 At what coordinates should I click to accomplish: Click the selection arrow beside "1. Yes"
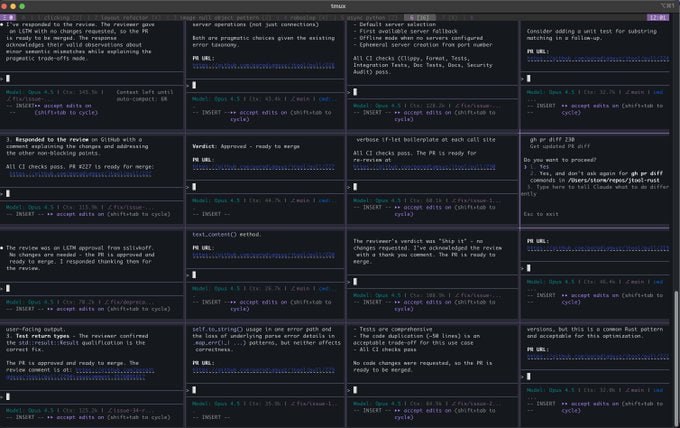tap(525, 166)
